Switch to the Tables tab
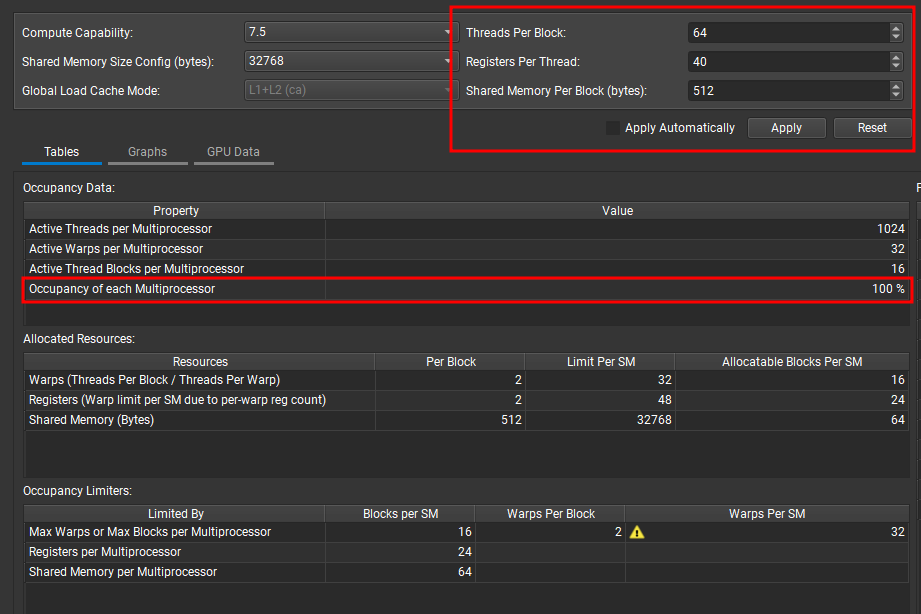The height and width of the screenshot is (614, 921). [x=62, y=152]
